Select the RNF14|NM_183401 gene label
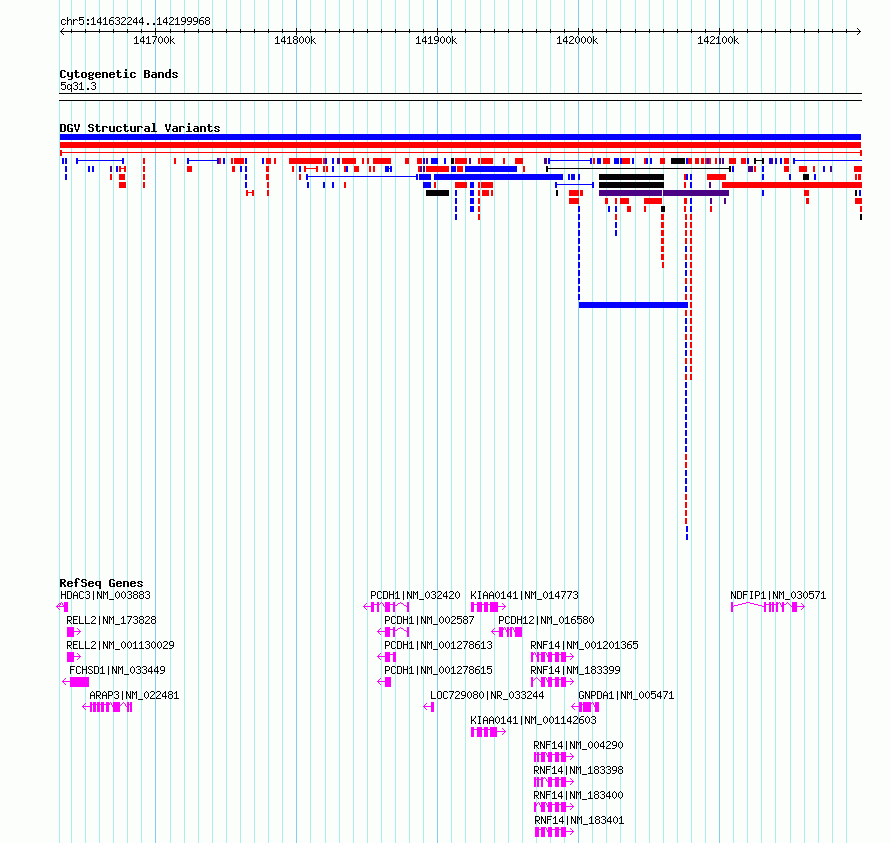This screenshot has height=843, width=890. click(x=579, y=820)
